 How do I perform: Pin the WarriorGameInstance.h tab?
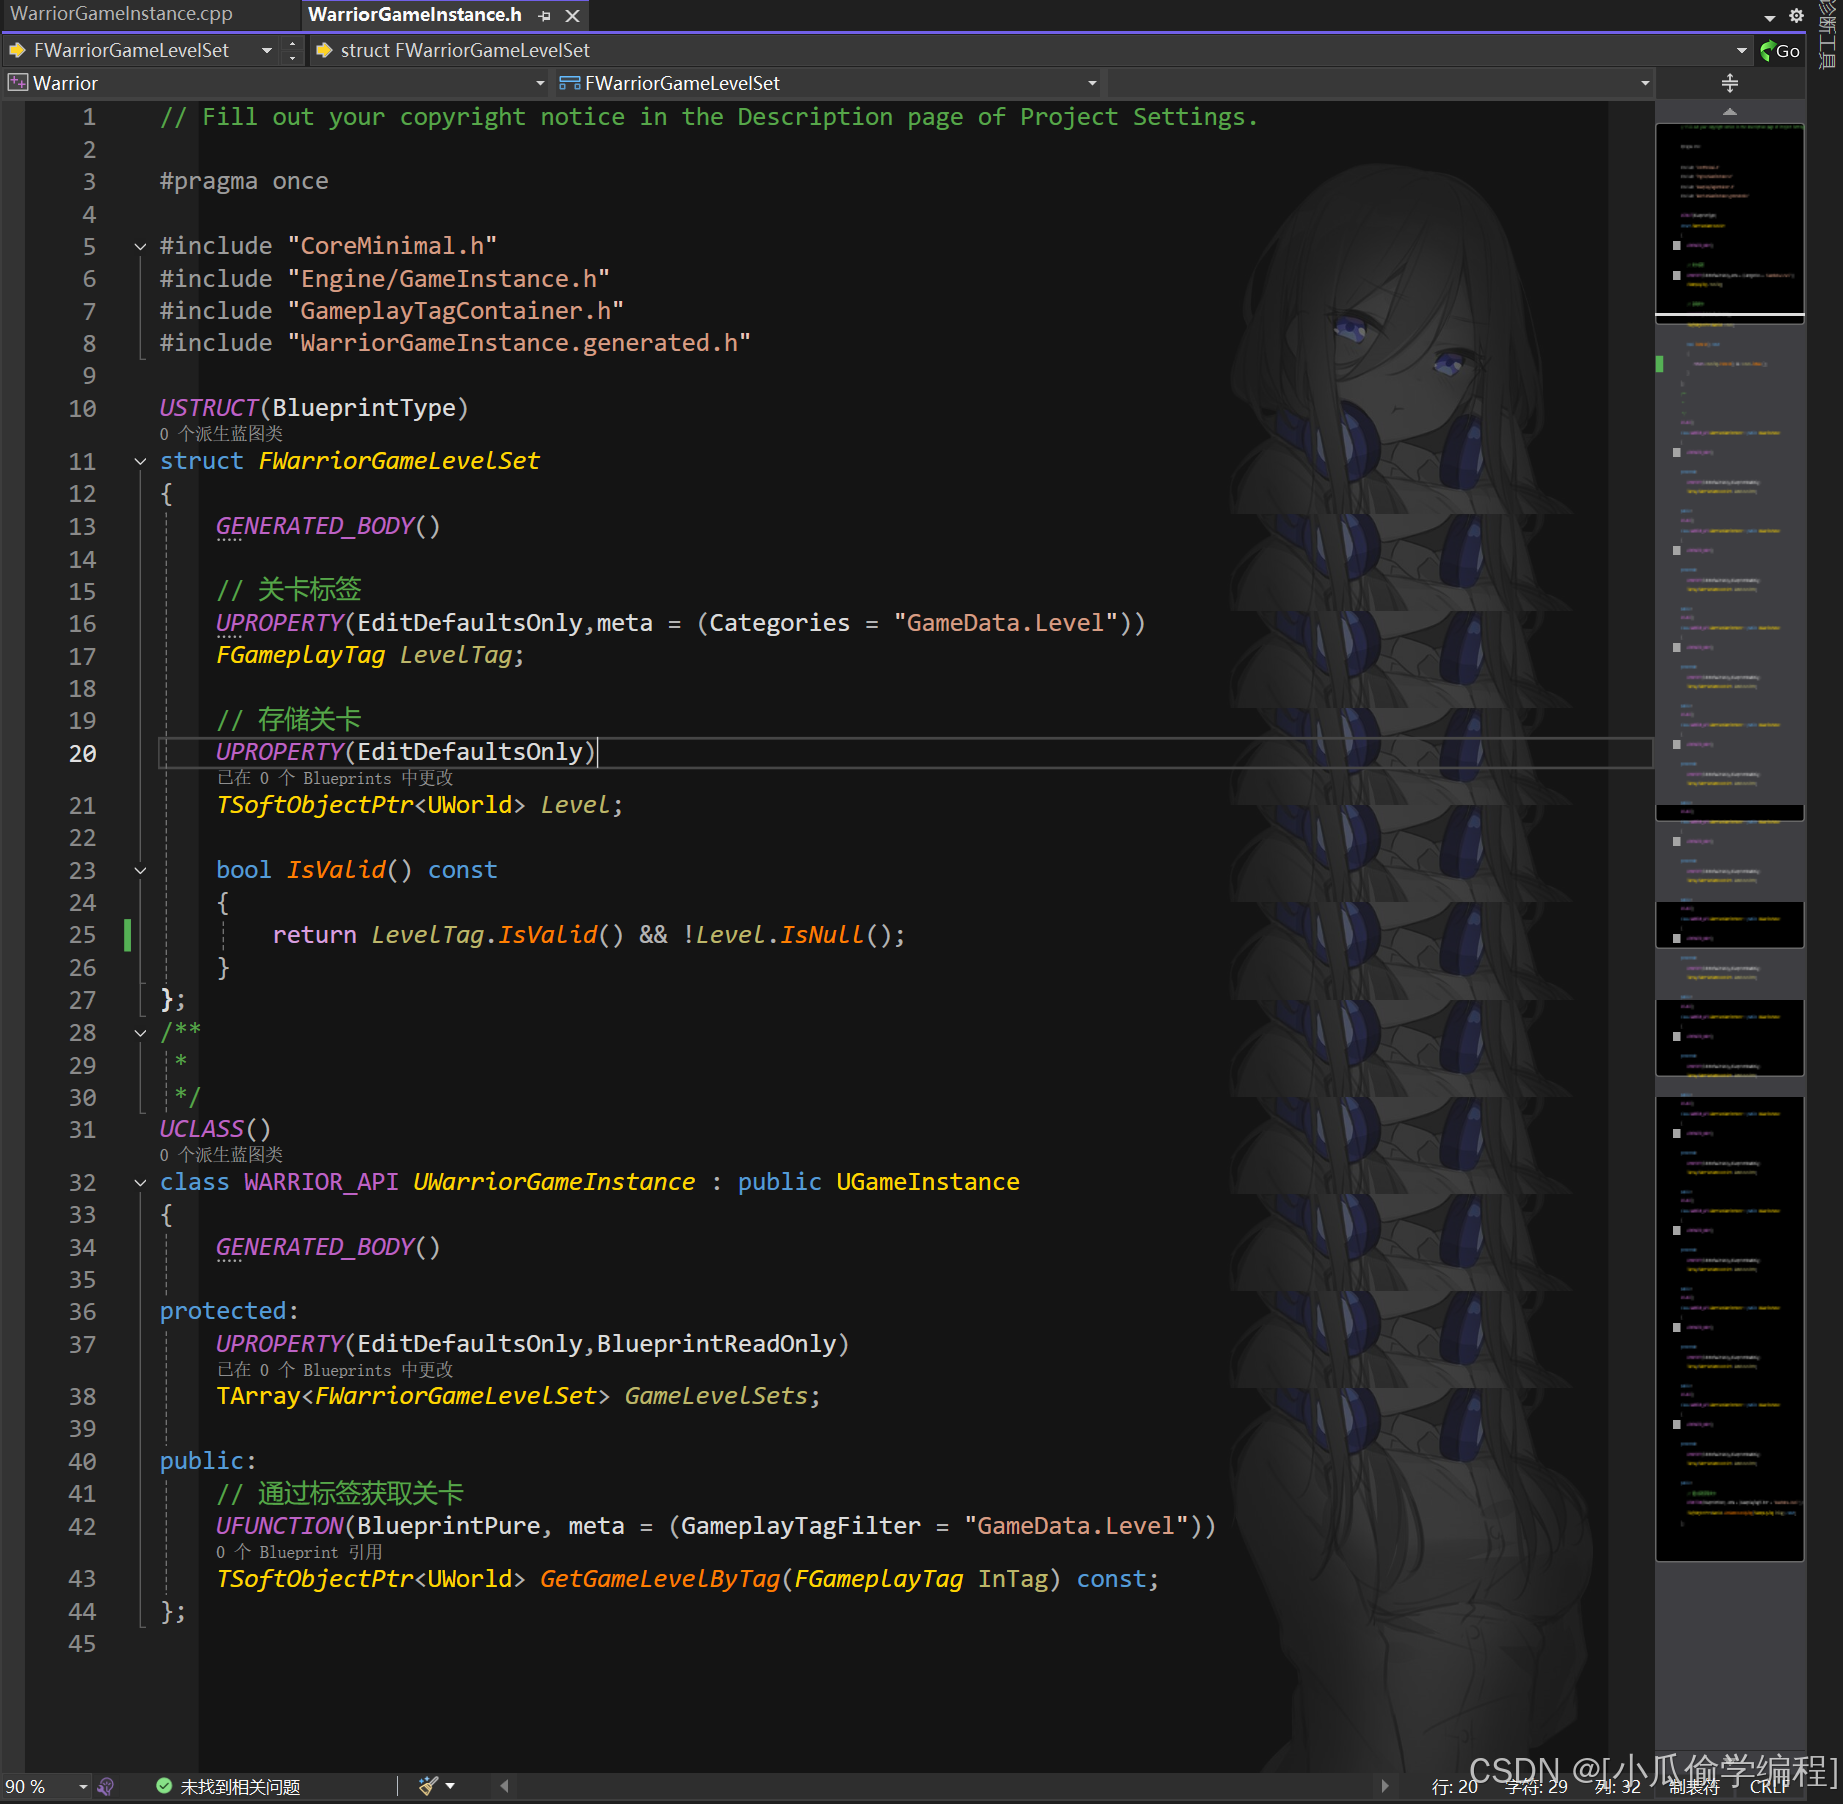pyautogui.click(x=544, y=16)
